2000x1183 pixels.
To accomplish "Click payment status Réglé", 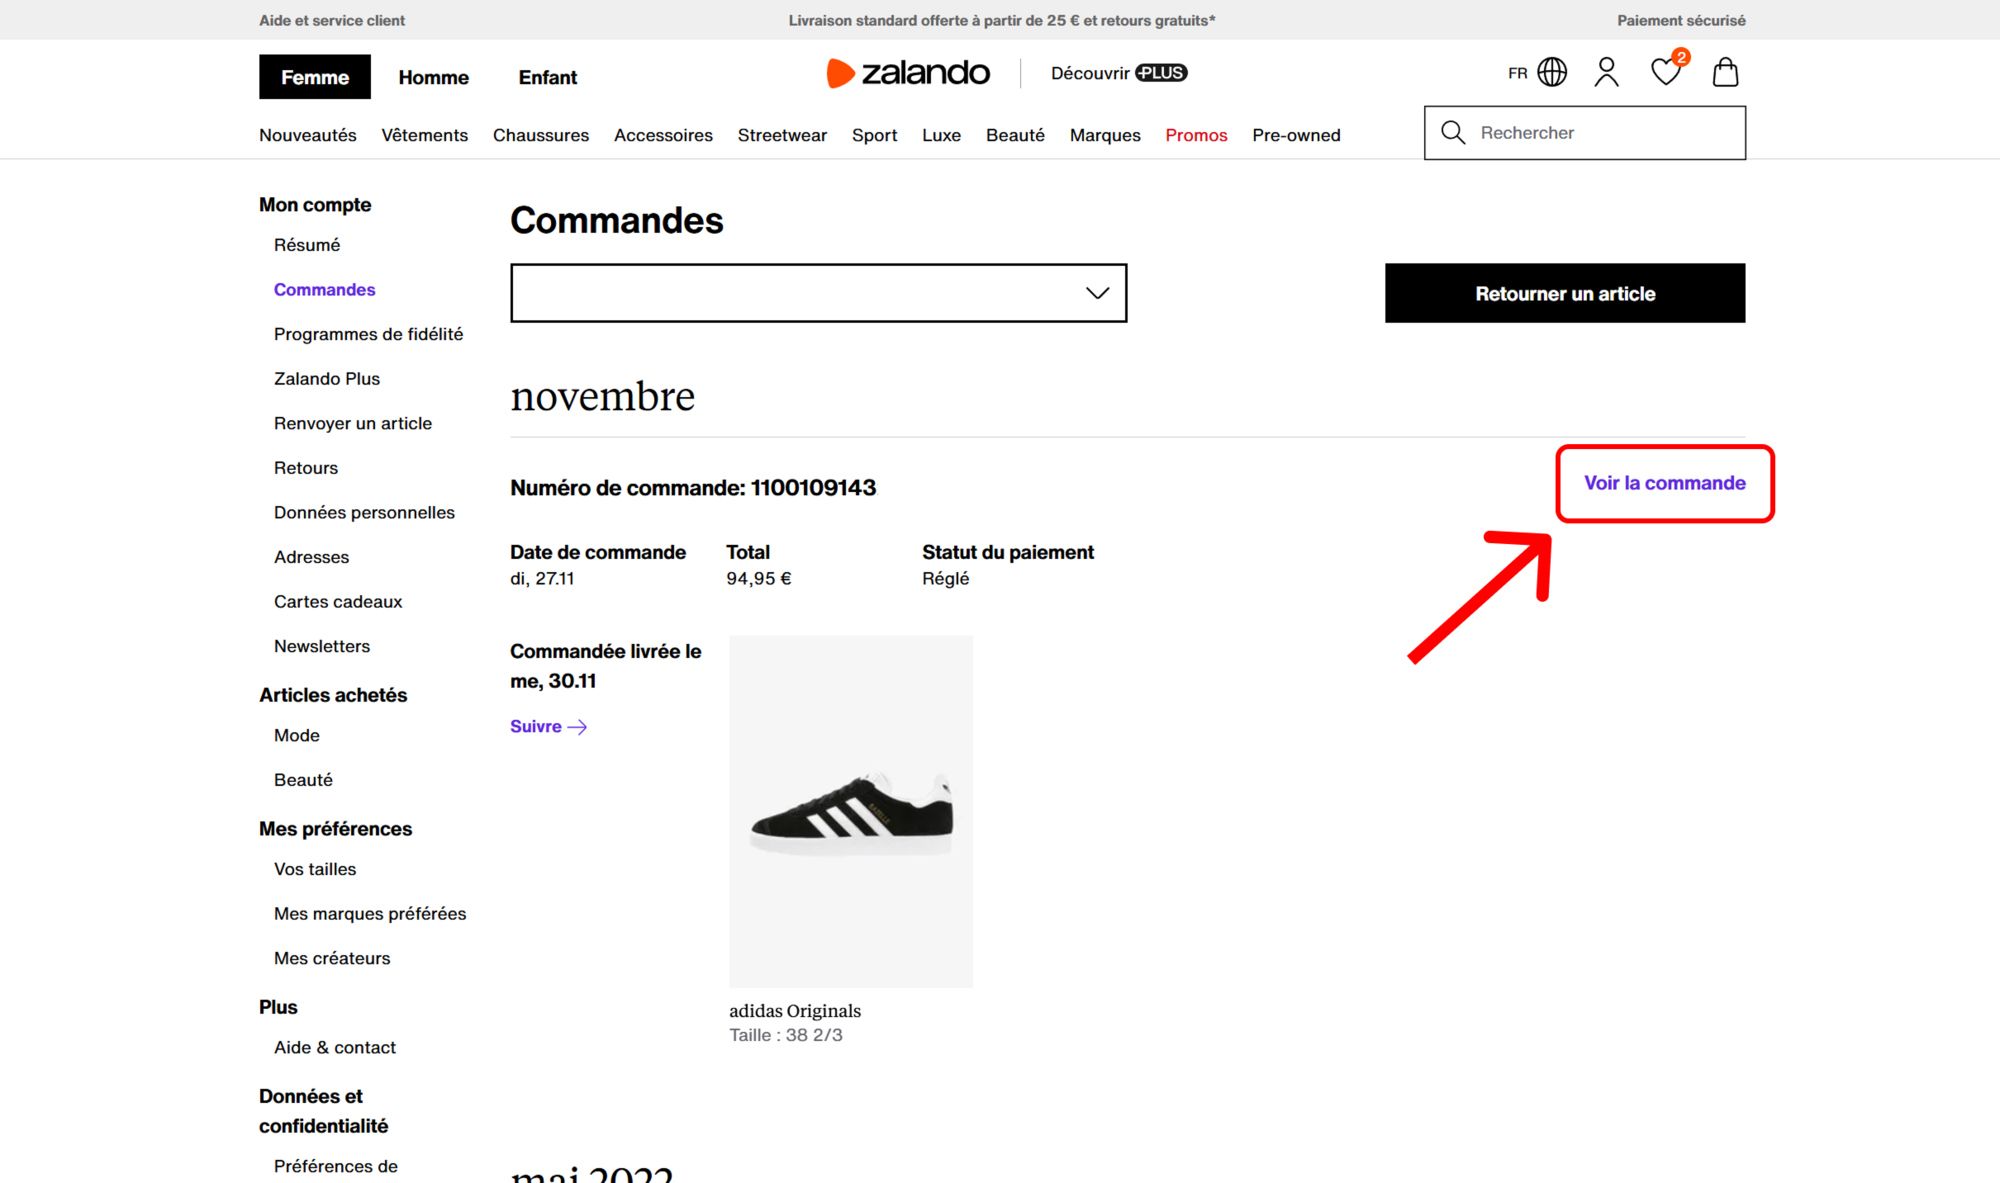I will [x=946, y=578].
